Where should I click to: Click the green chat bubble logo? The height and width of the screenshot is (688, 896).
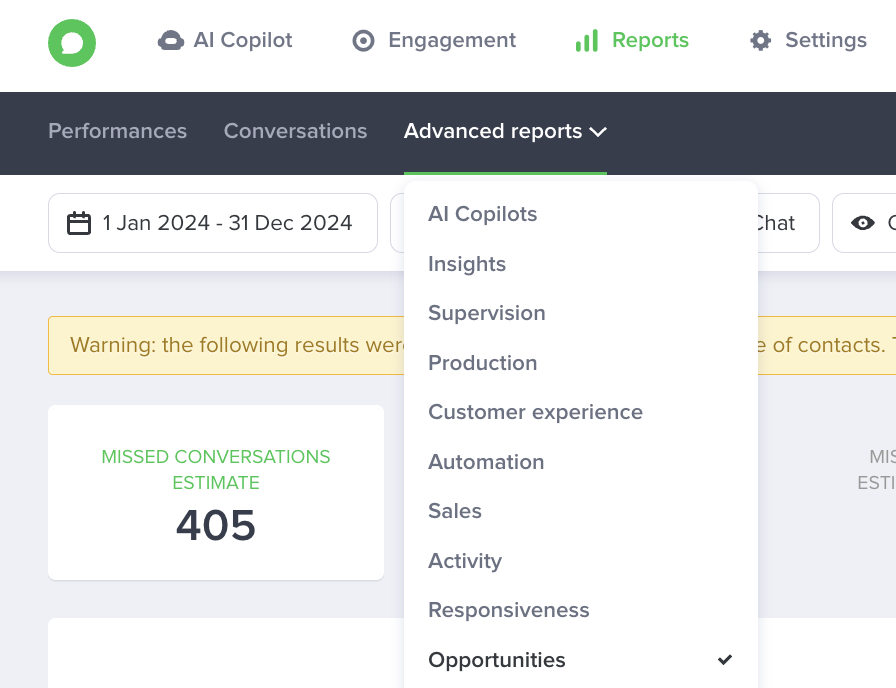[x=72, y=43]
